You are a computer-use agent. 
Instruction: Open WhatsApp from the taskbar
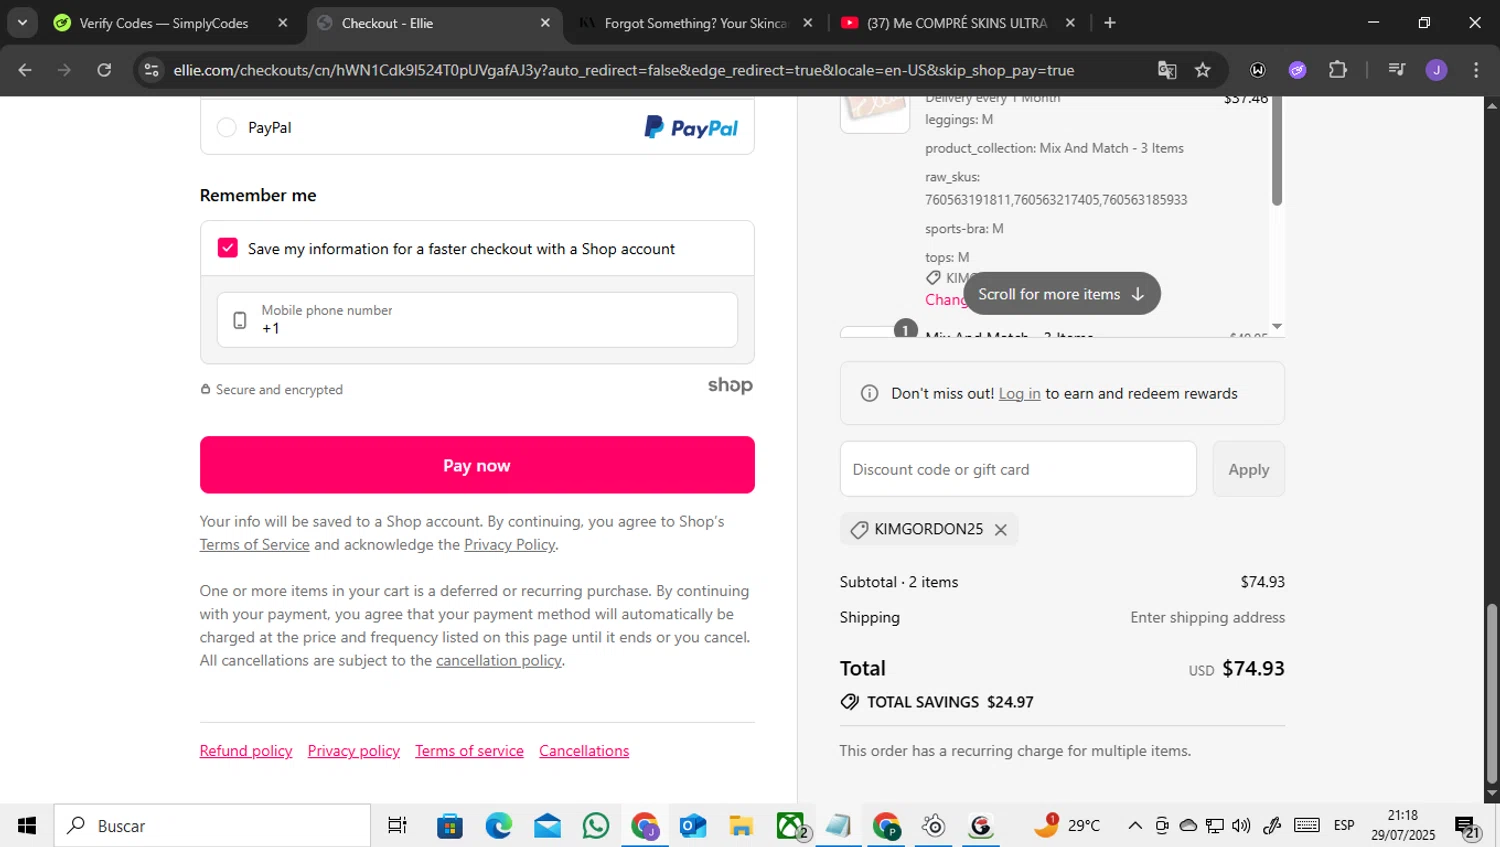(596, 826)
